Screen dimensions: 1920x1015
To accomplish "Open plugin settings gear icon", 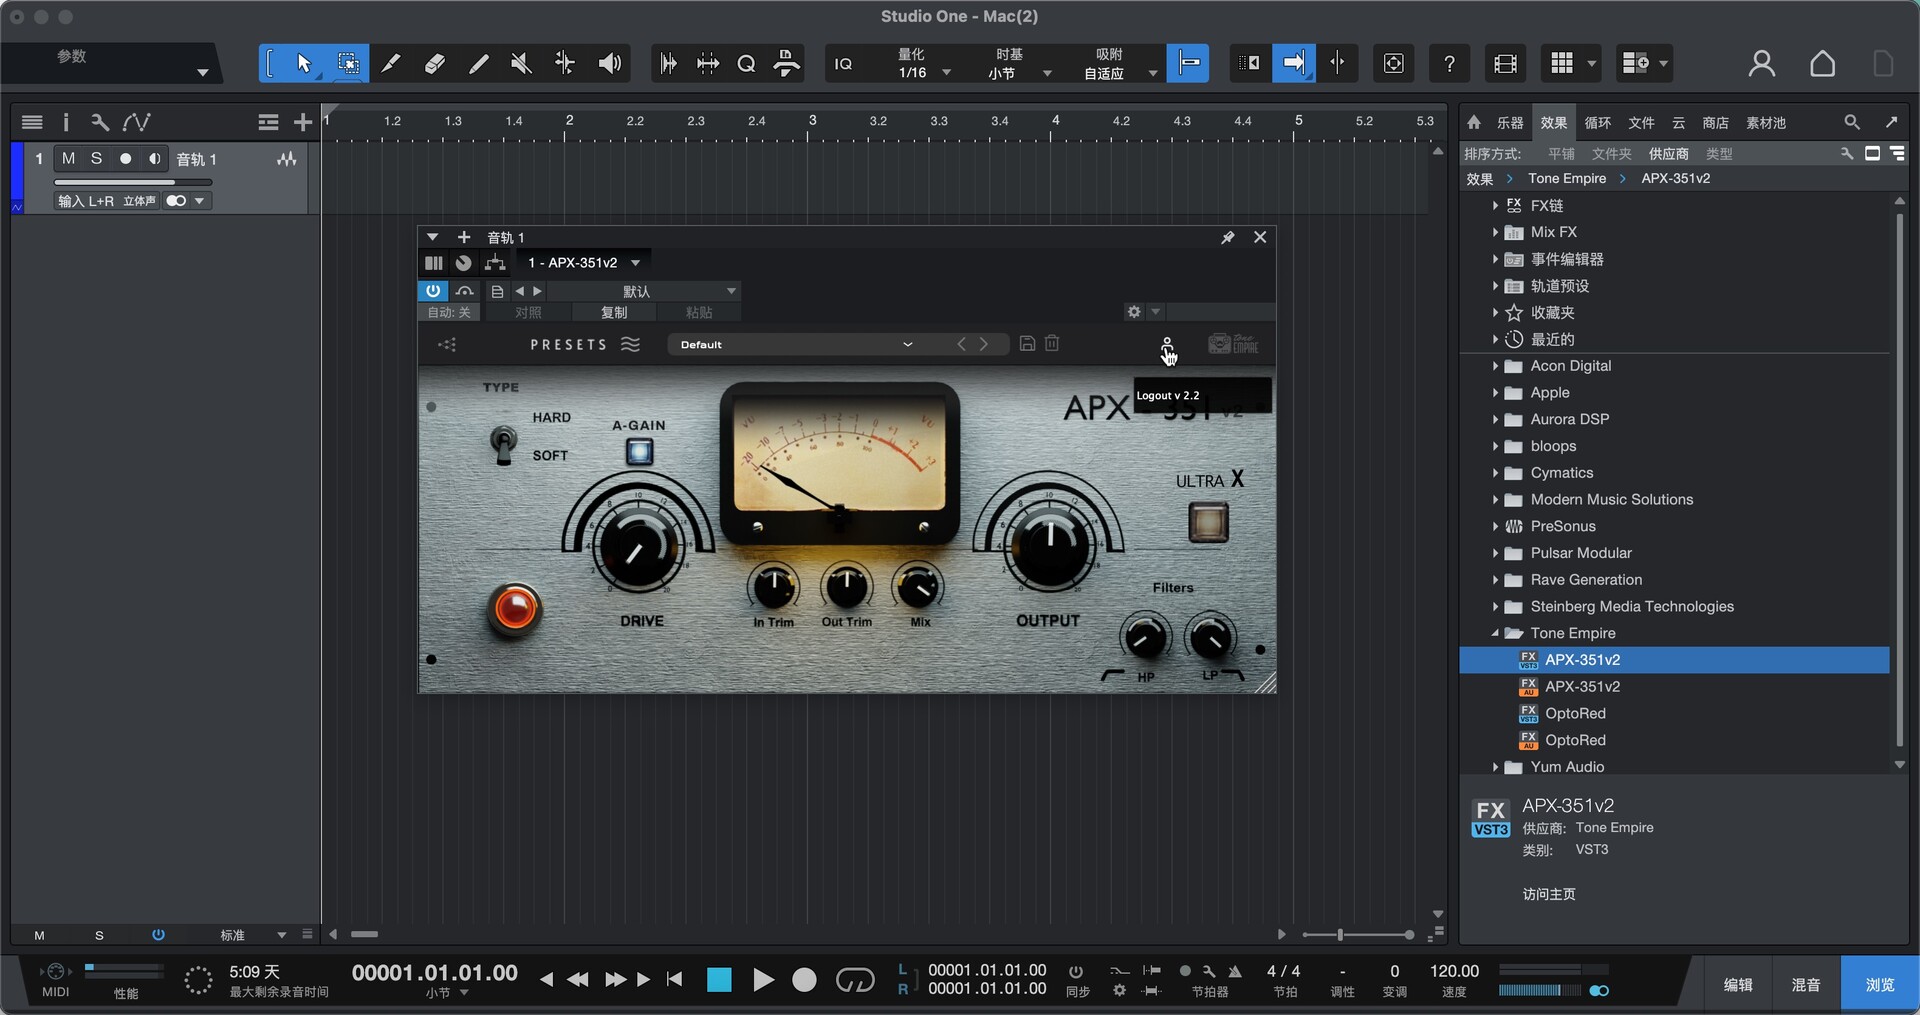I will pos(1134,312).
